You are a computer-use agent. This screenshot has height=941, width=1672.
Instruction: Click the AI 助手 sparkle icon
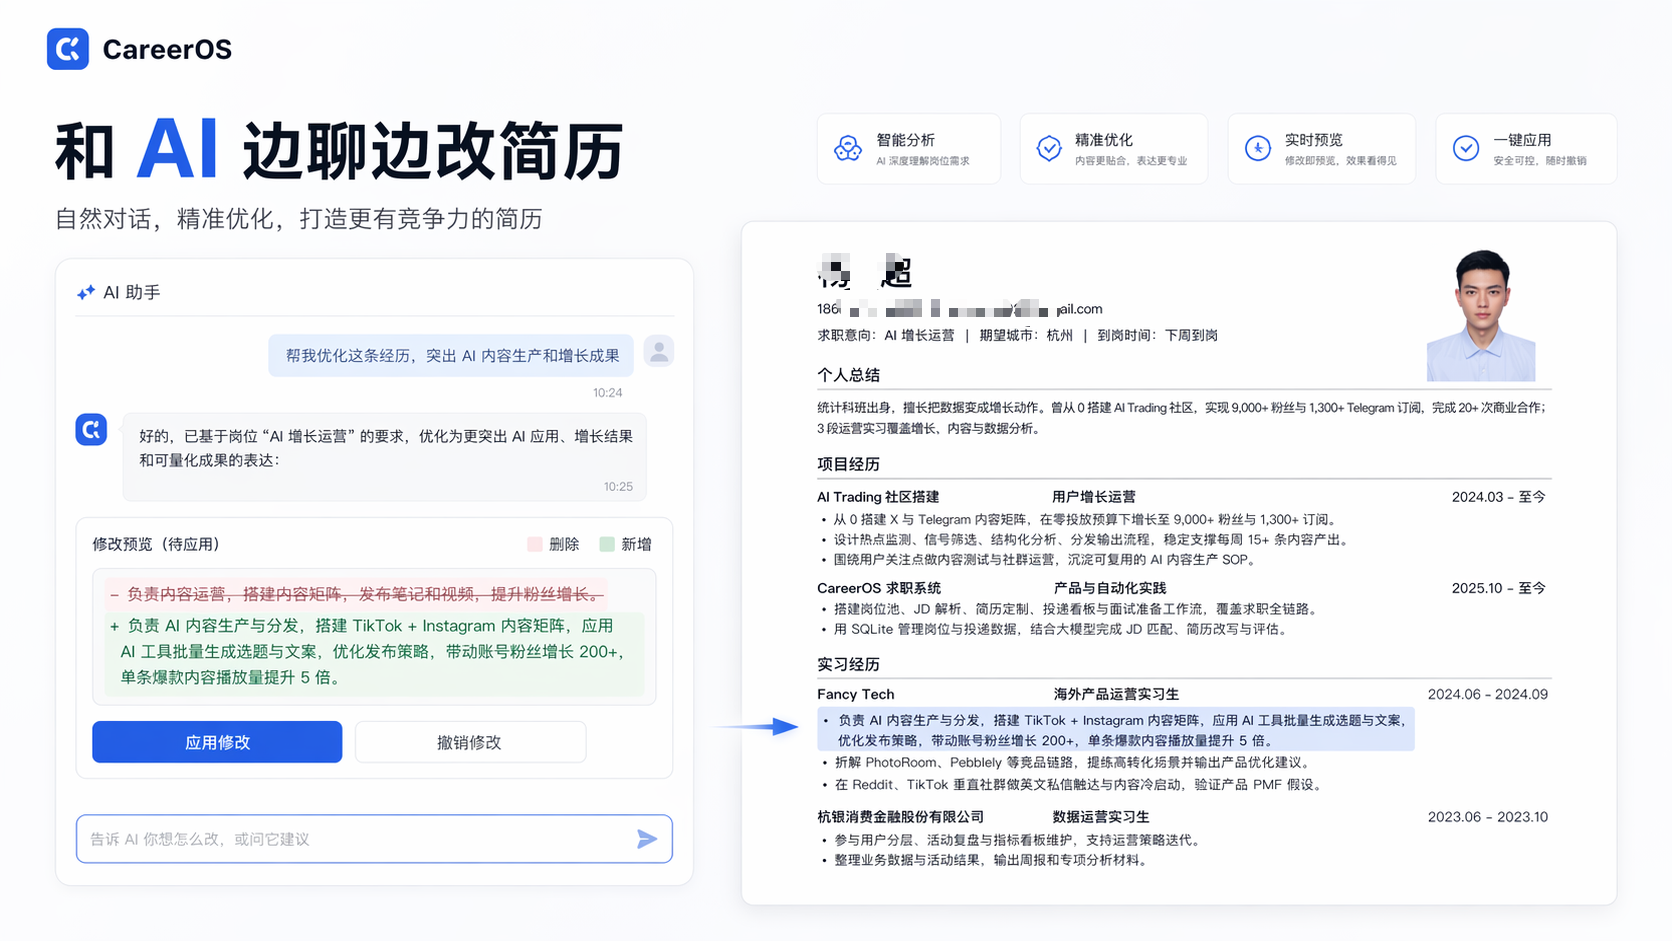(86, 292)
